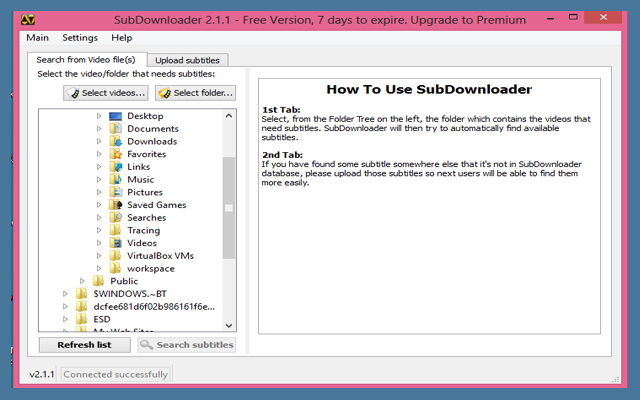
Task: Expand the VirtualBox VMs folder
Action: click(x=99, y=256)
